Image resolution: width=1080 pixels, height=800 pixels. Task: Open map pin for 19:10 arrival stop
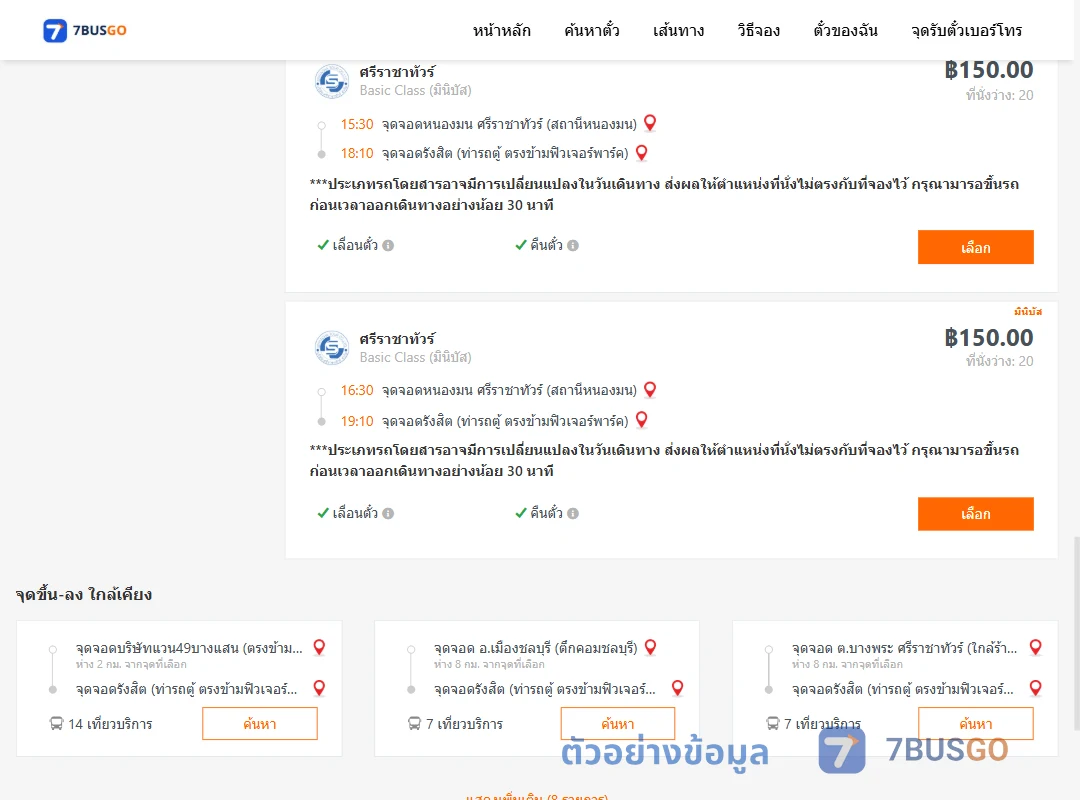click(641, 420)
